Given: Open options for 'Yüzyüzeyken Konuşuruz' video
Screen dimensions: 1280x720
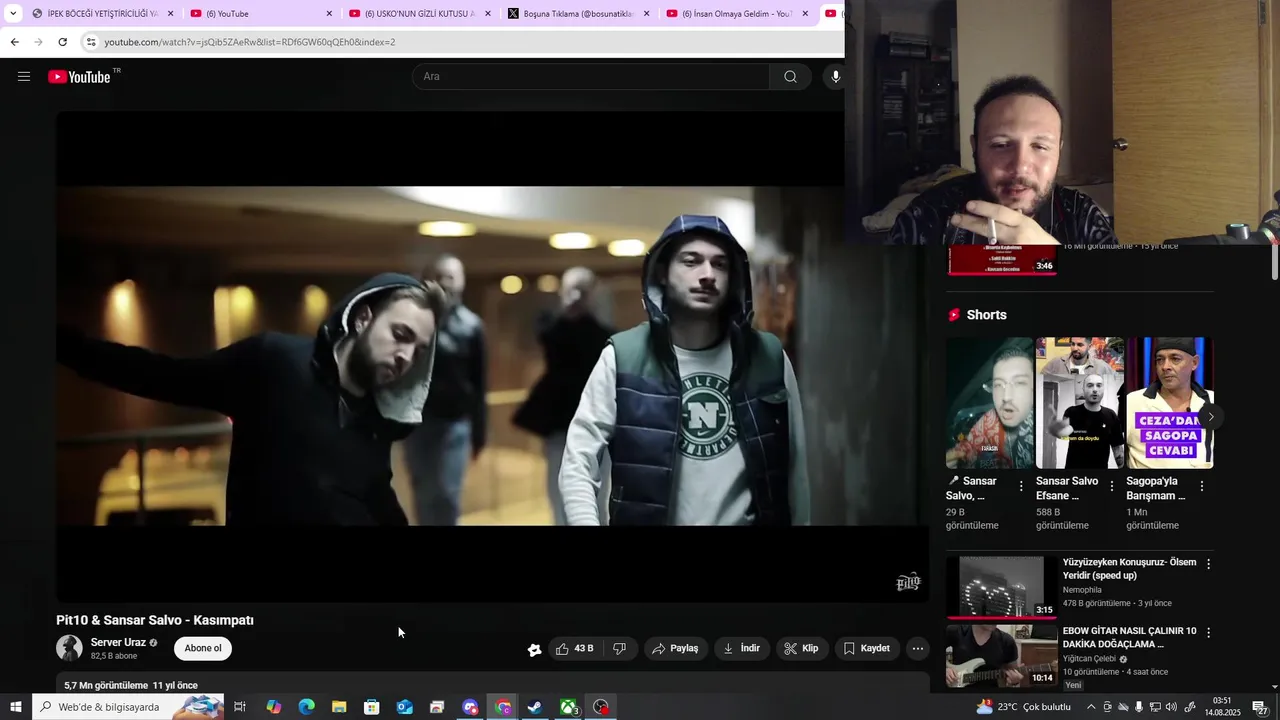Looking at the screenshot, I should (x=1208, y=564).
